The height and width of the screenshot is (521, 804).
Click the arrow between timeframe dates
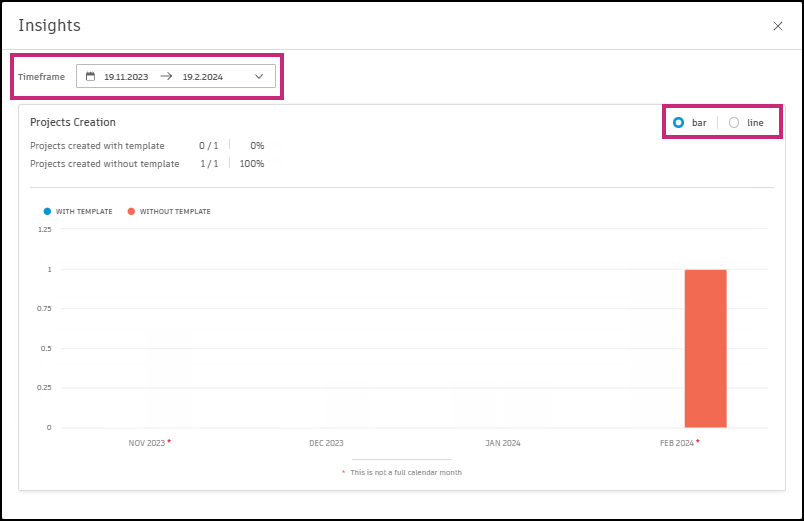coord(166,76)
